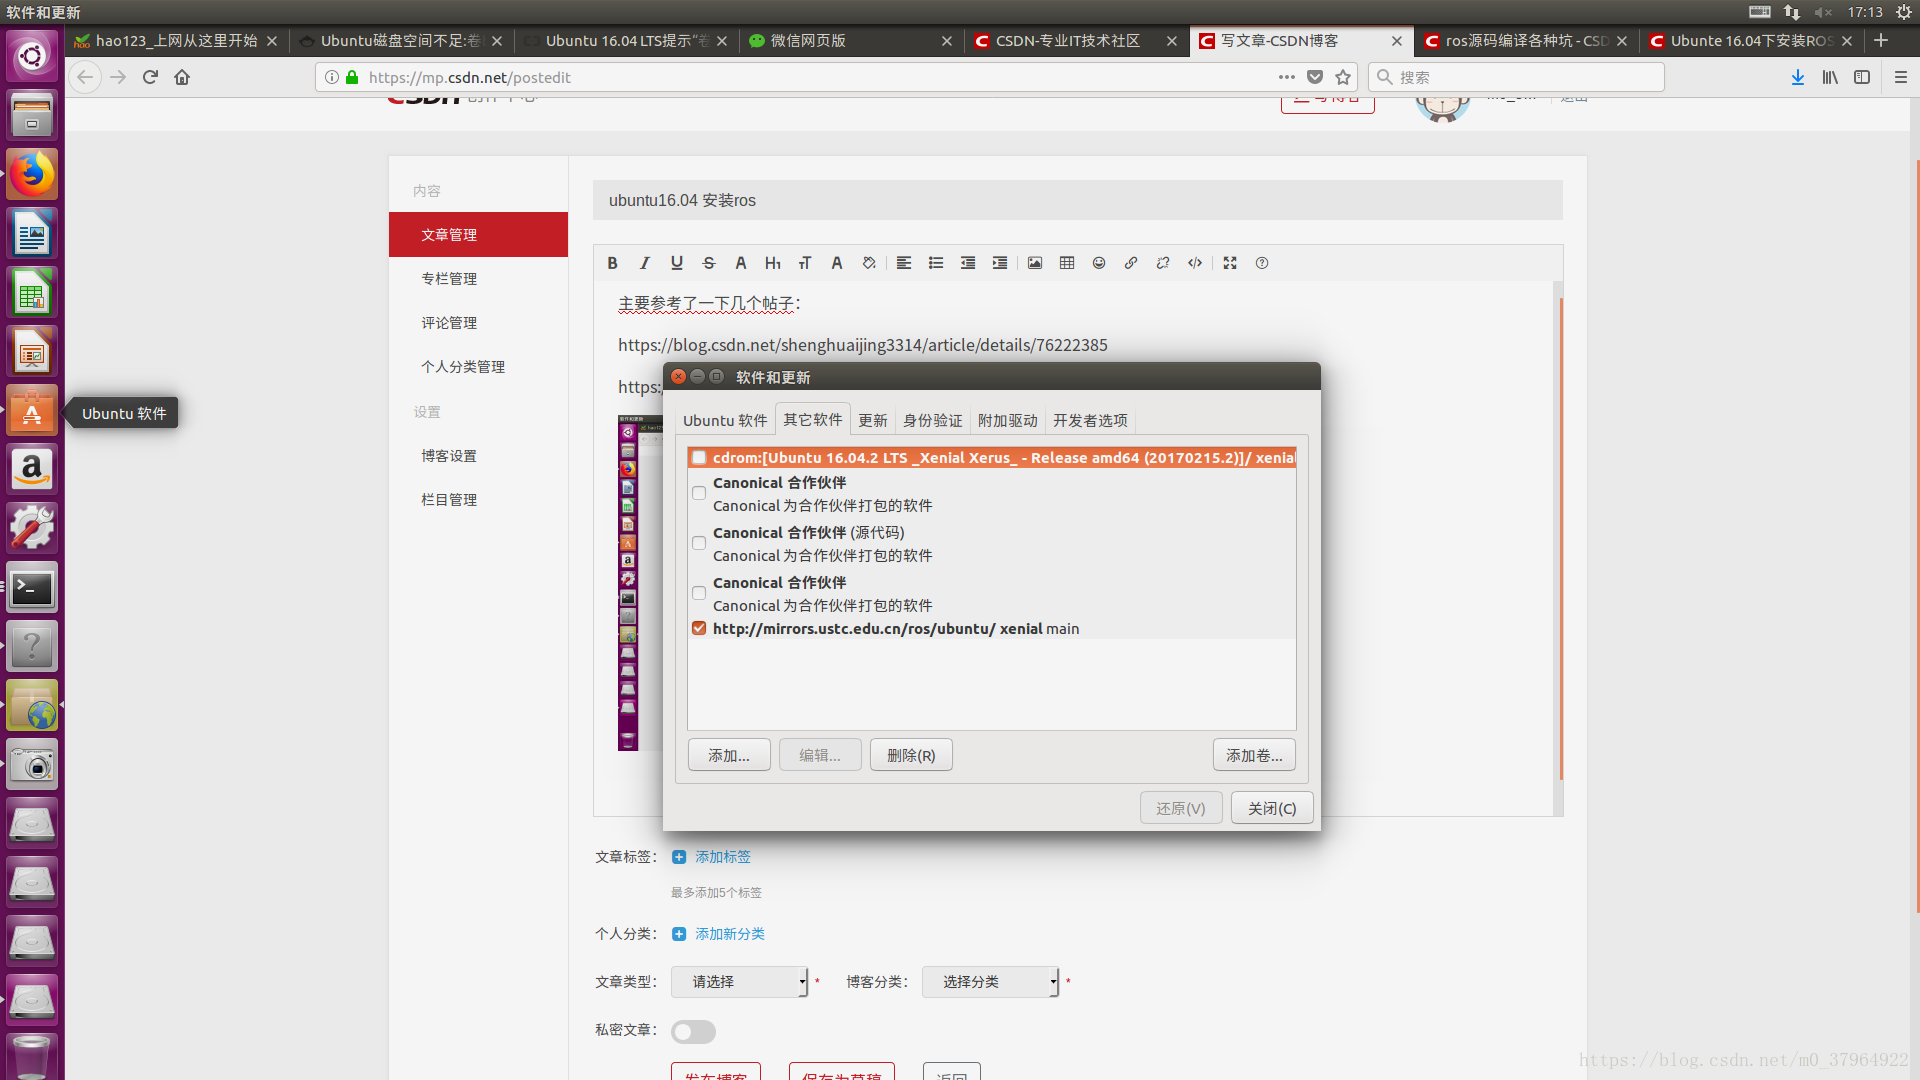Open the address bar page actions menu
The width and height of the screenshot is (1920, 1080).
coord(1287,77)
